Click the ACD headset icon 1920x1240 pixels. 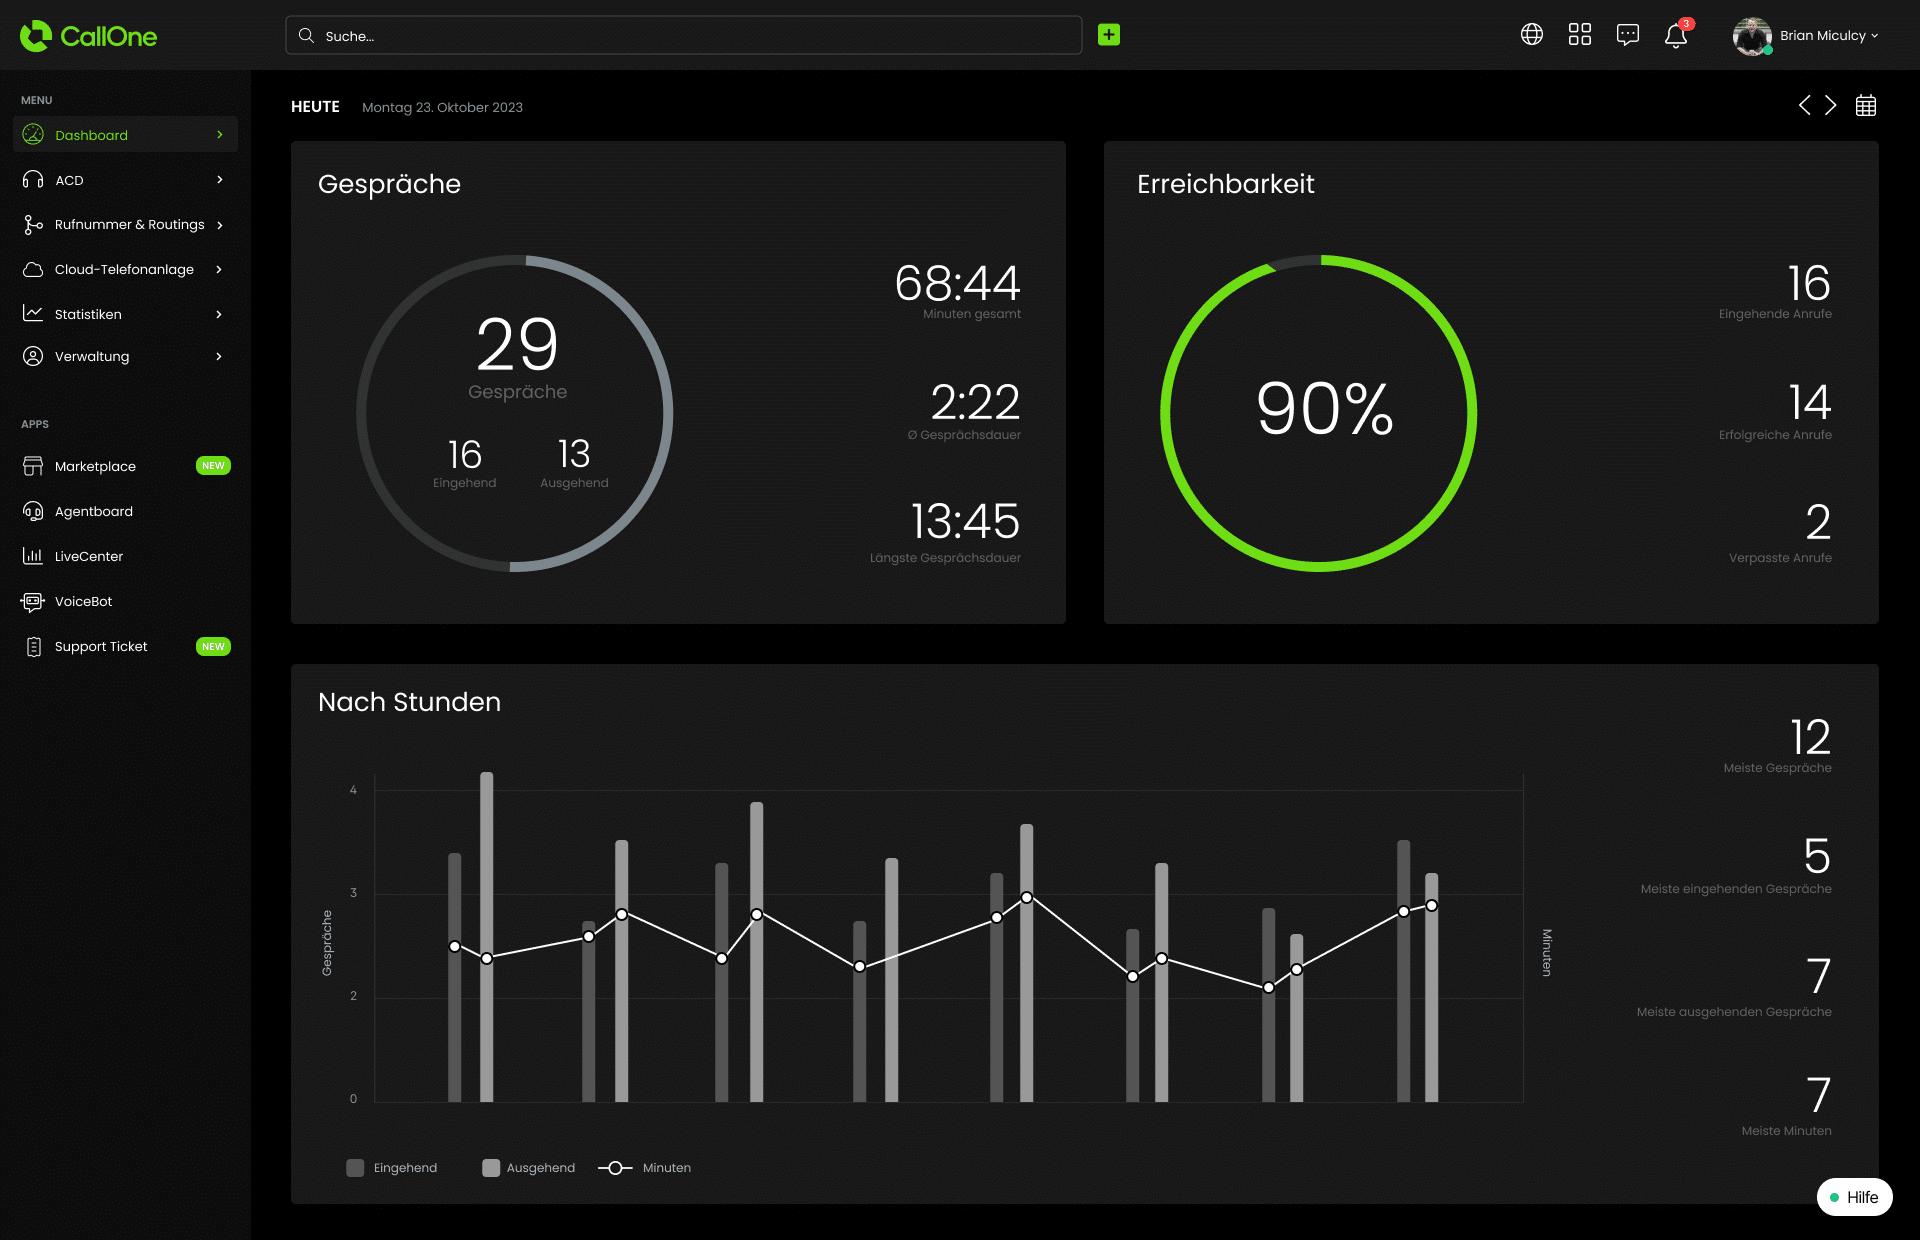click(33, 180)
